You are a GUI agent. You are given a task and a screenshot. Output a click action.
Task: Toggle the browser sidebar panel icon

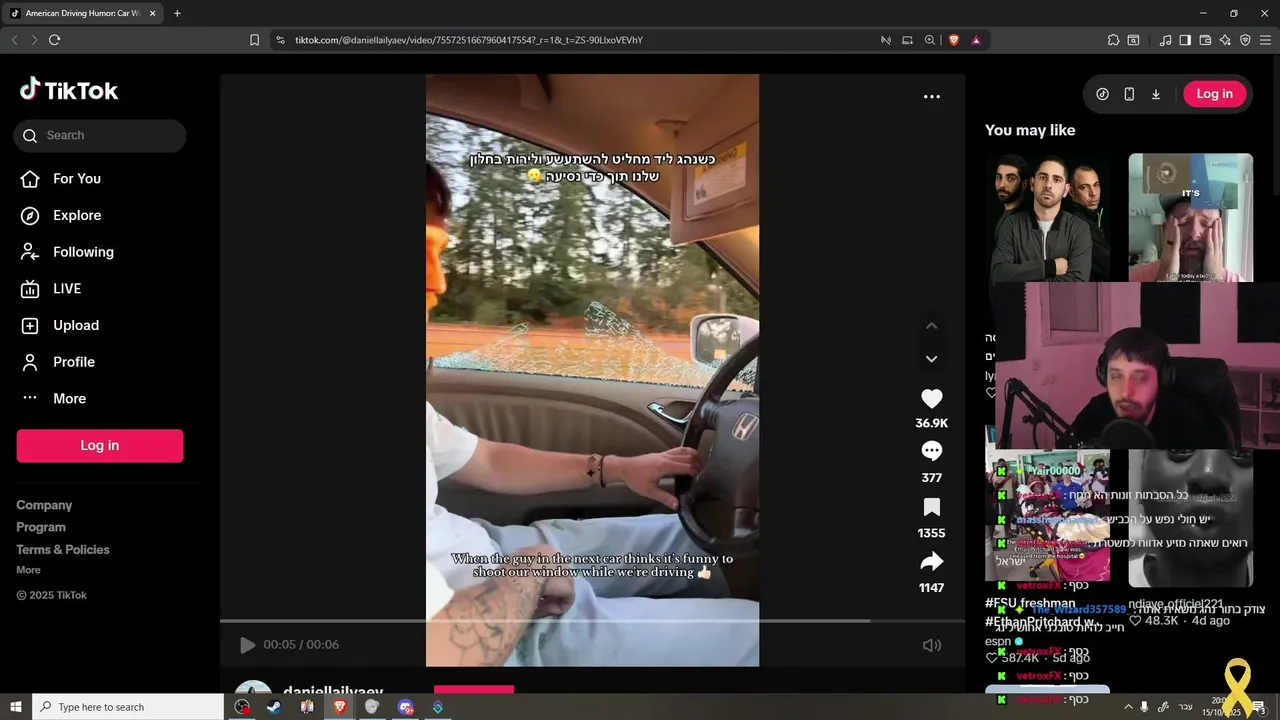(x=1185, y=40)
